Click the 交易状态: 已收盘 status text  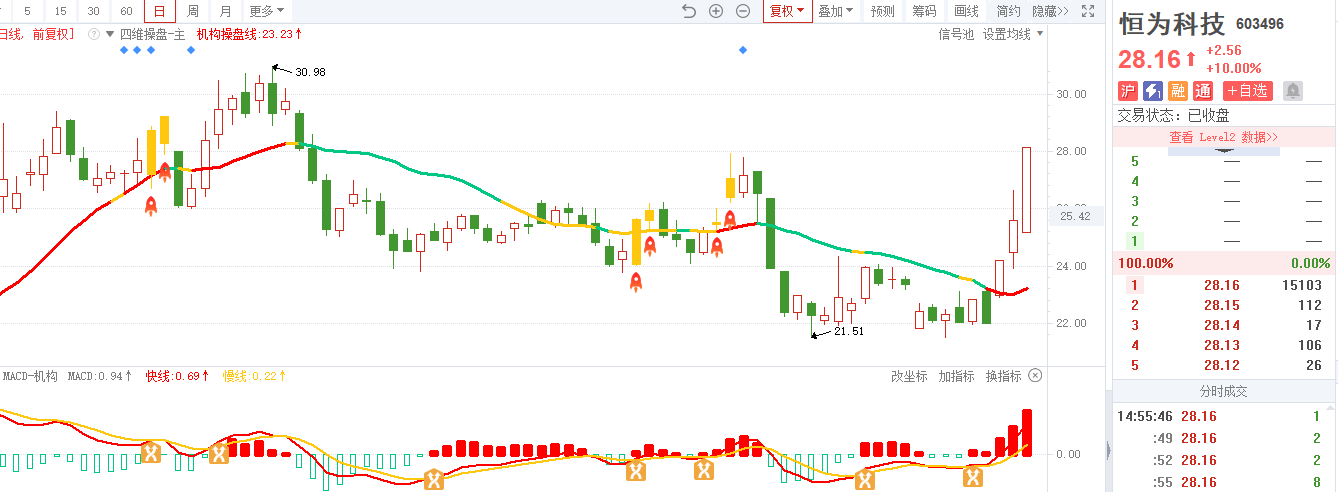(x=1174, y=115)
